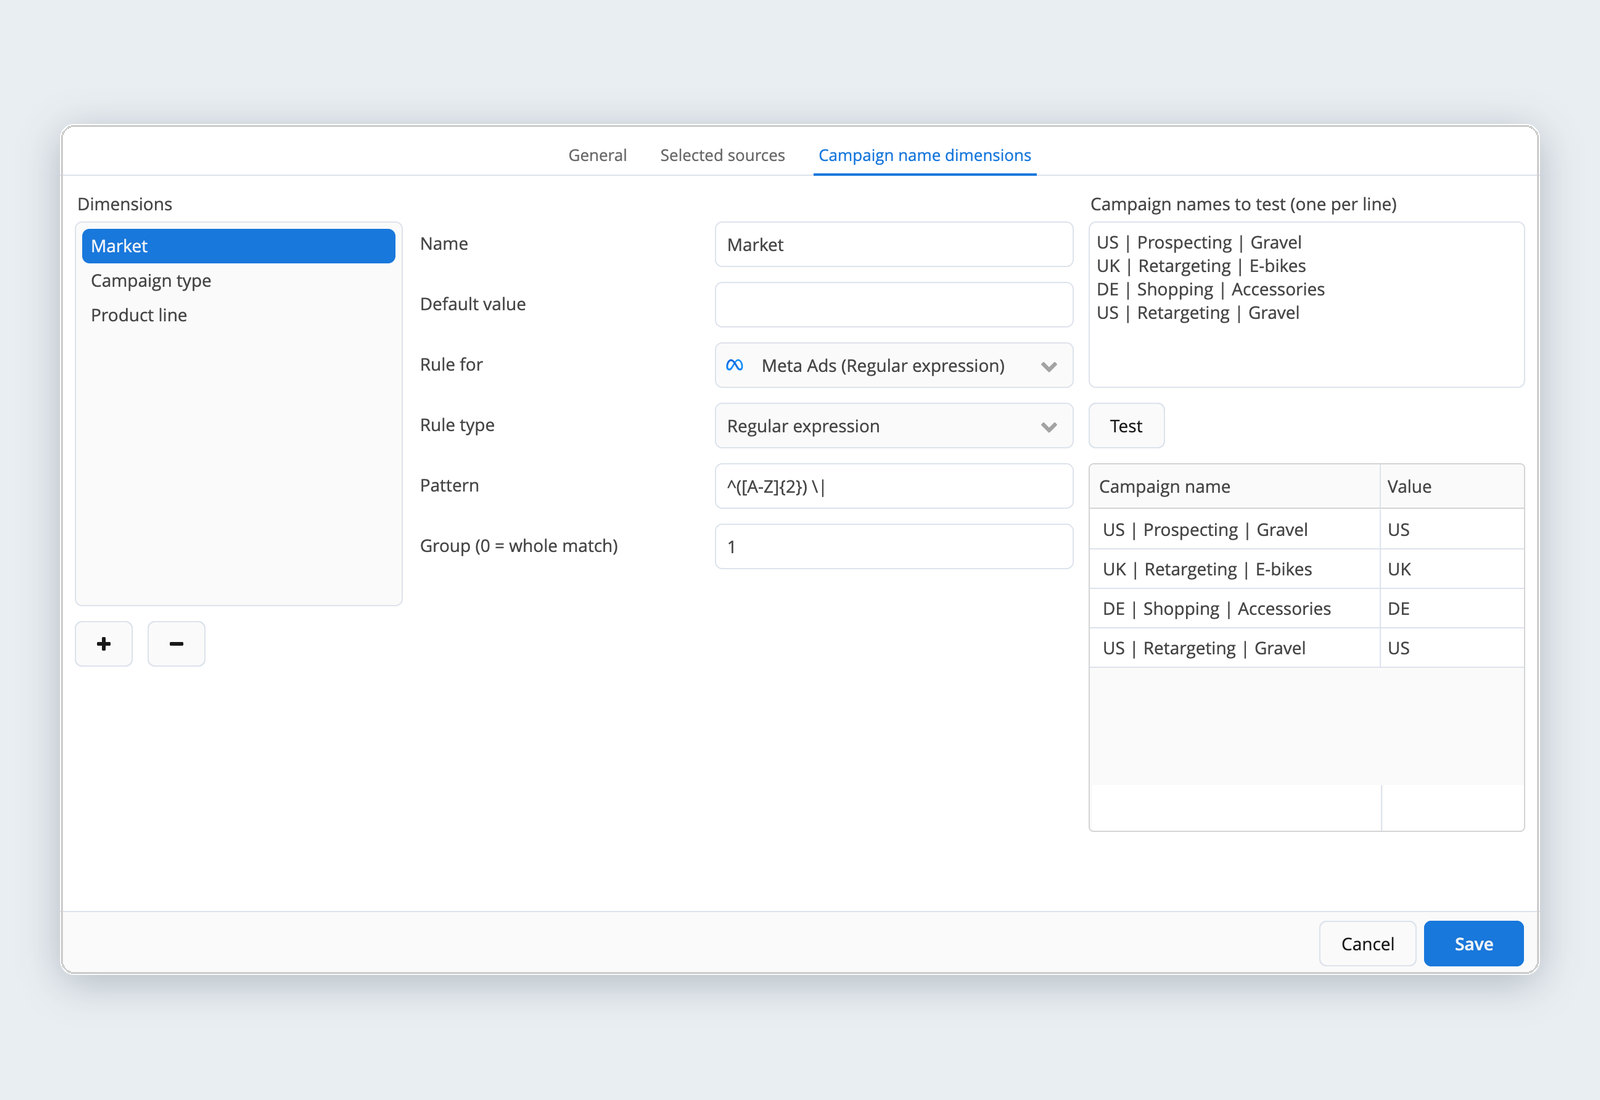Focus the Pattern regex field
1600x1100 pixels.
click(894, 486)
